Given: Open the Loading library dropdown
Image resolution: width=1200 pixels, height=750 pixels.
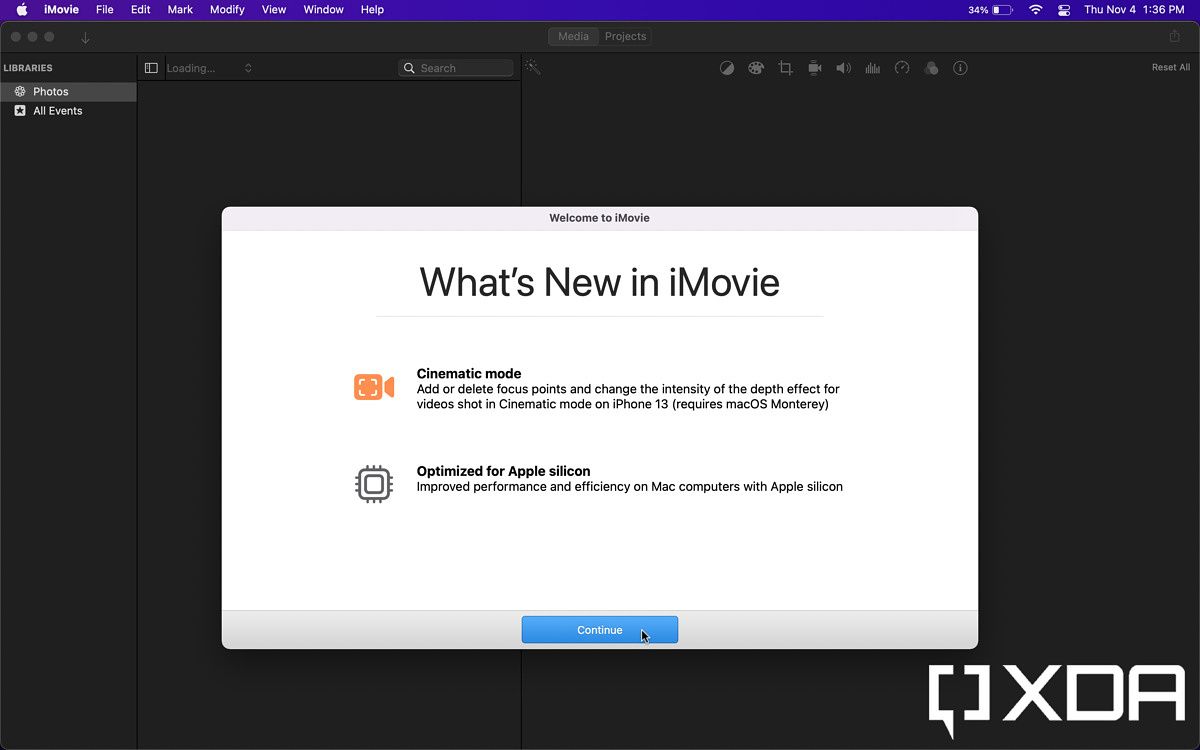Looking at the screenshot, I should click(x=209, y=68).
